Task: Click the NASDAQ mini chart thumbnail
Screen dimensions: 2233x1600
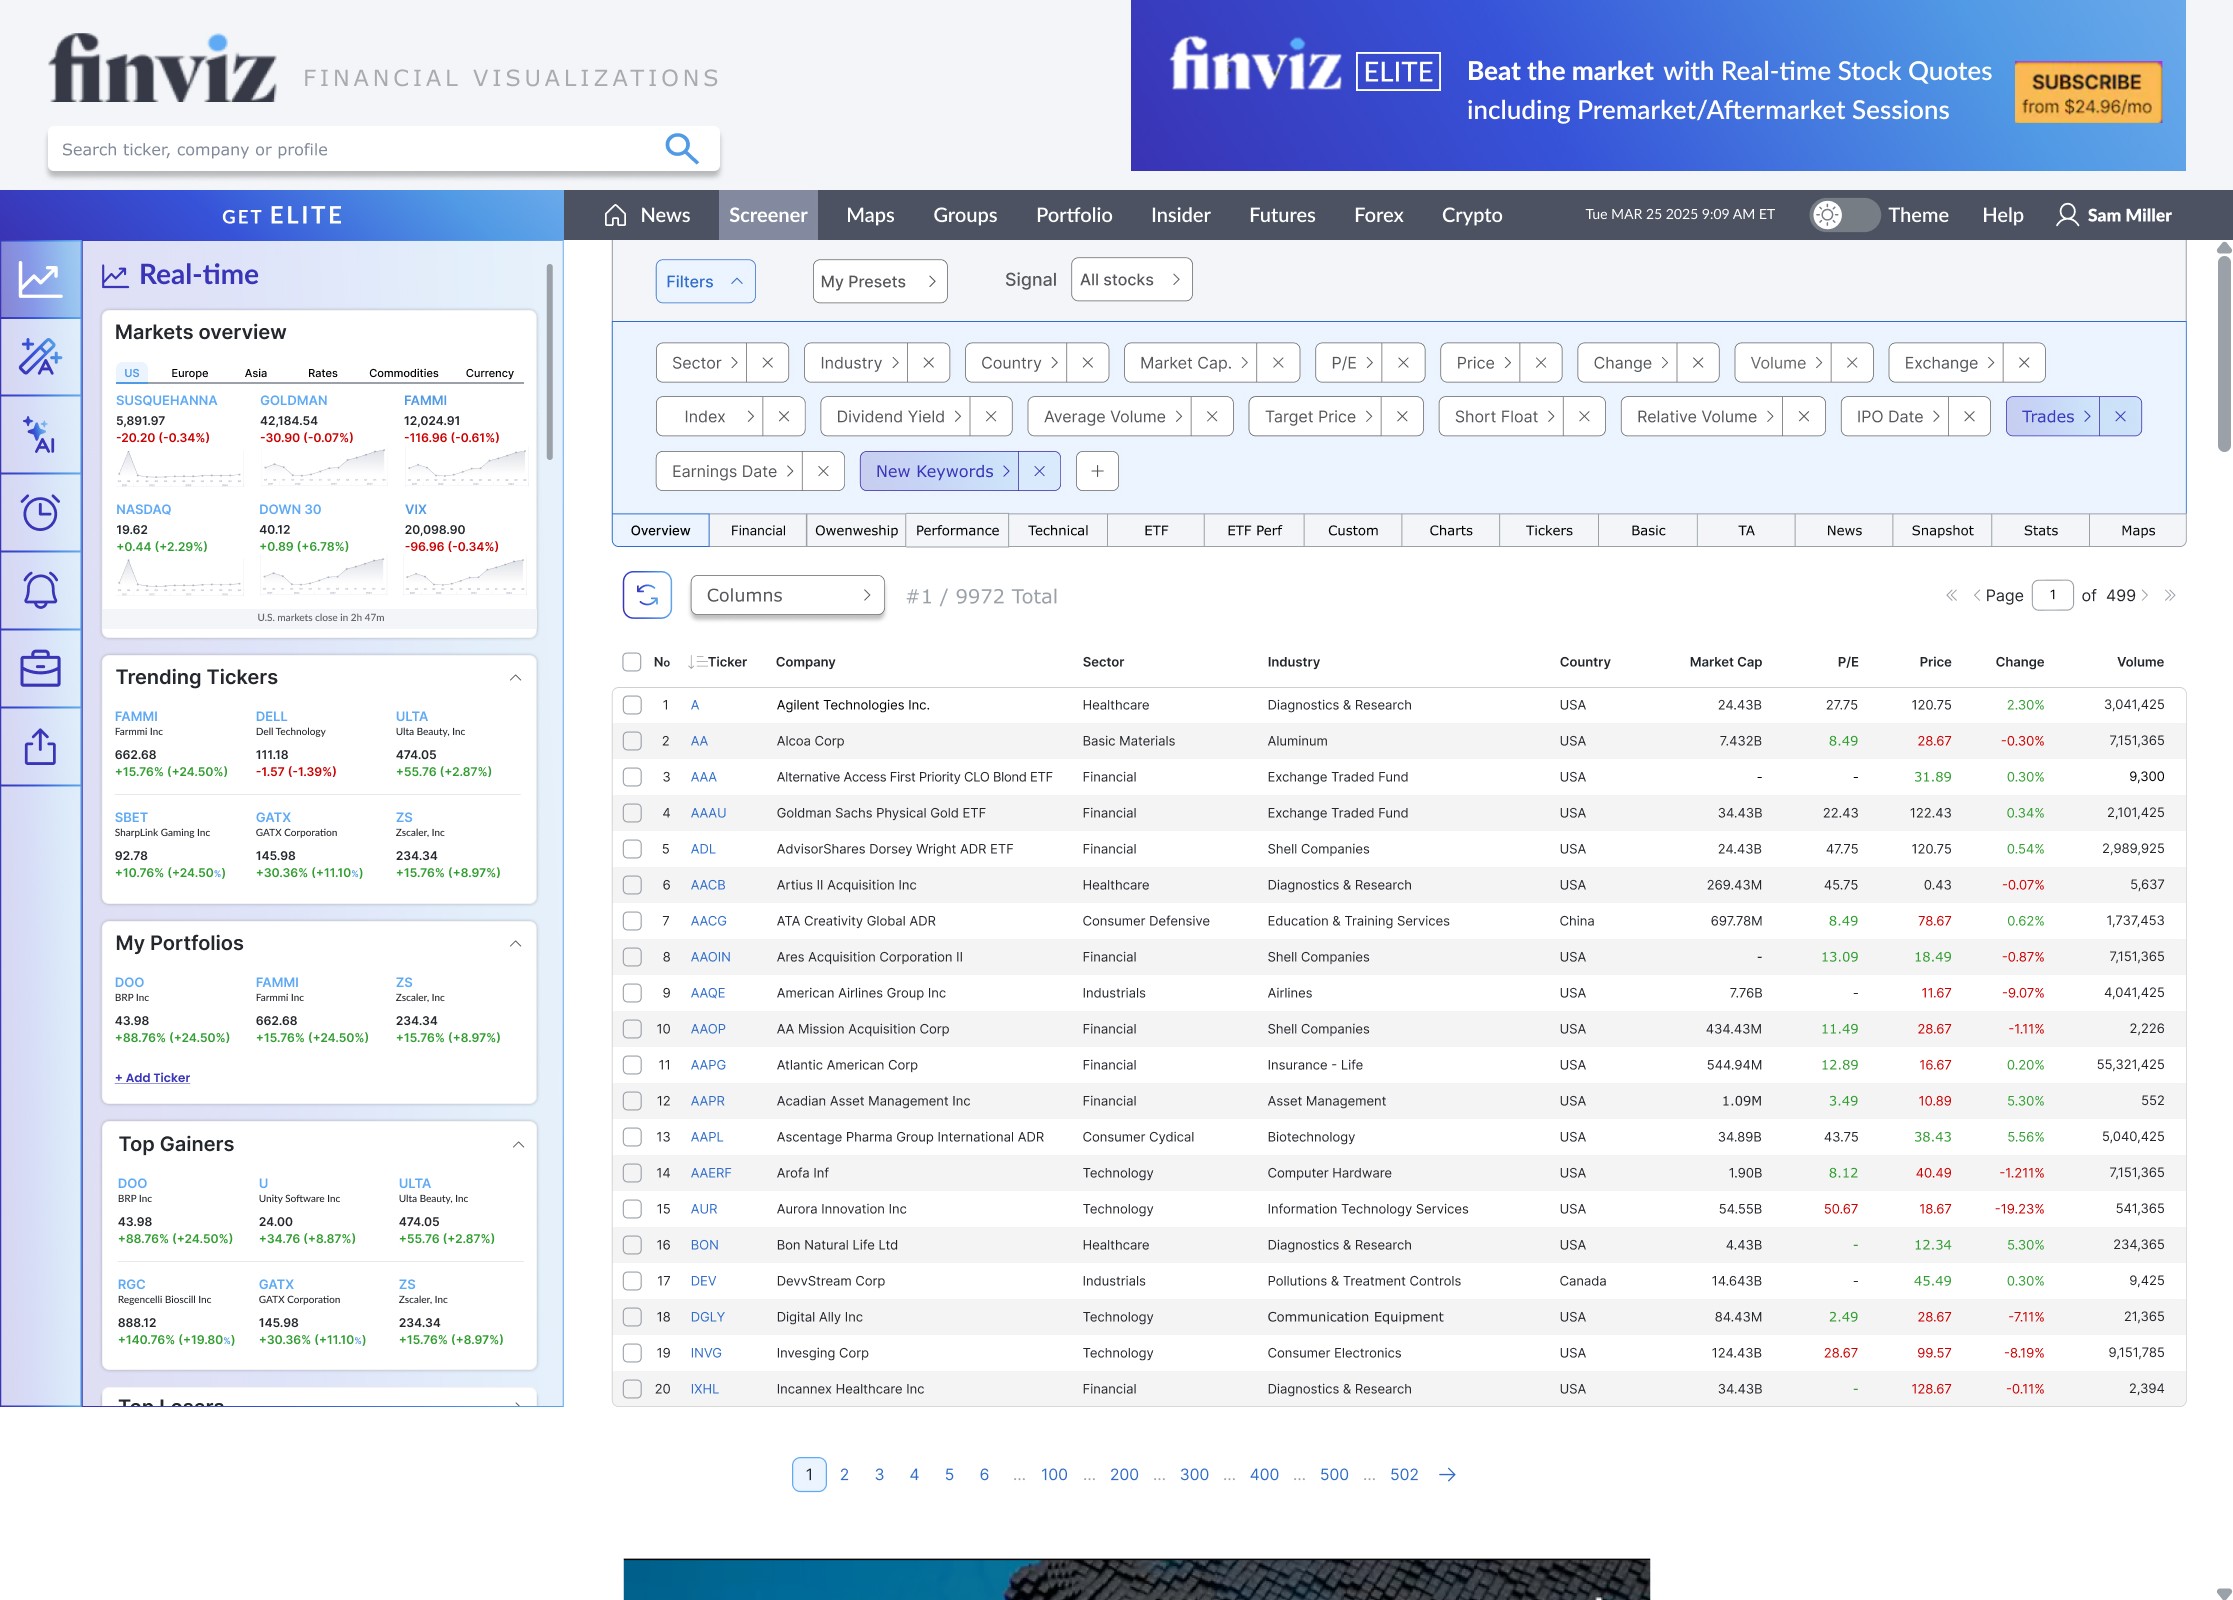Action: click(x=180, y=576)
